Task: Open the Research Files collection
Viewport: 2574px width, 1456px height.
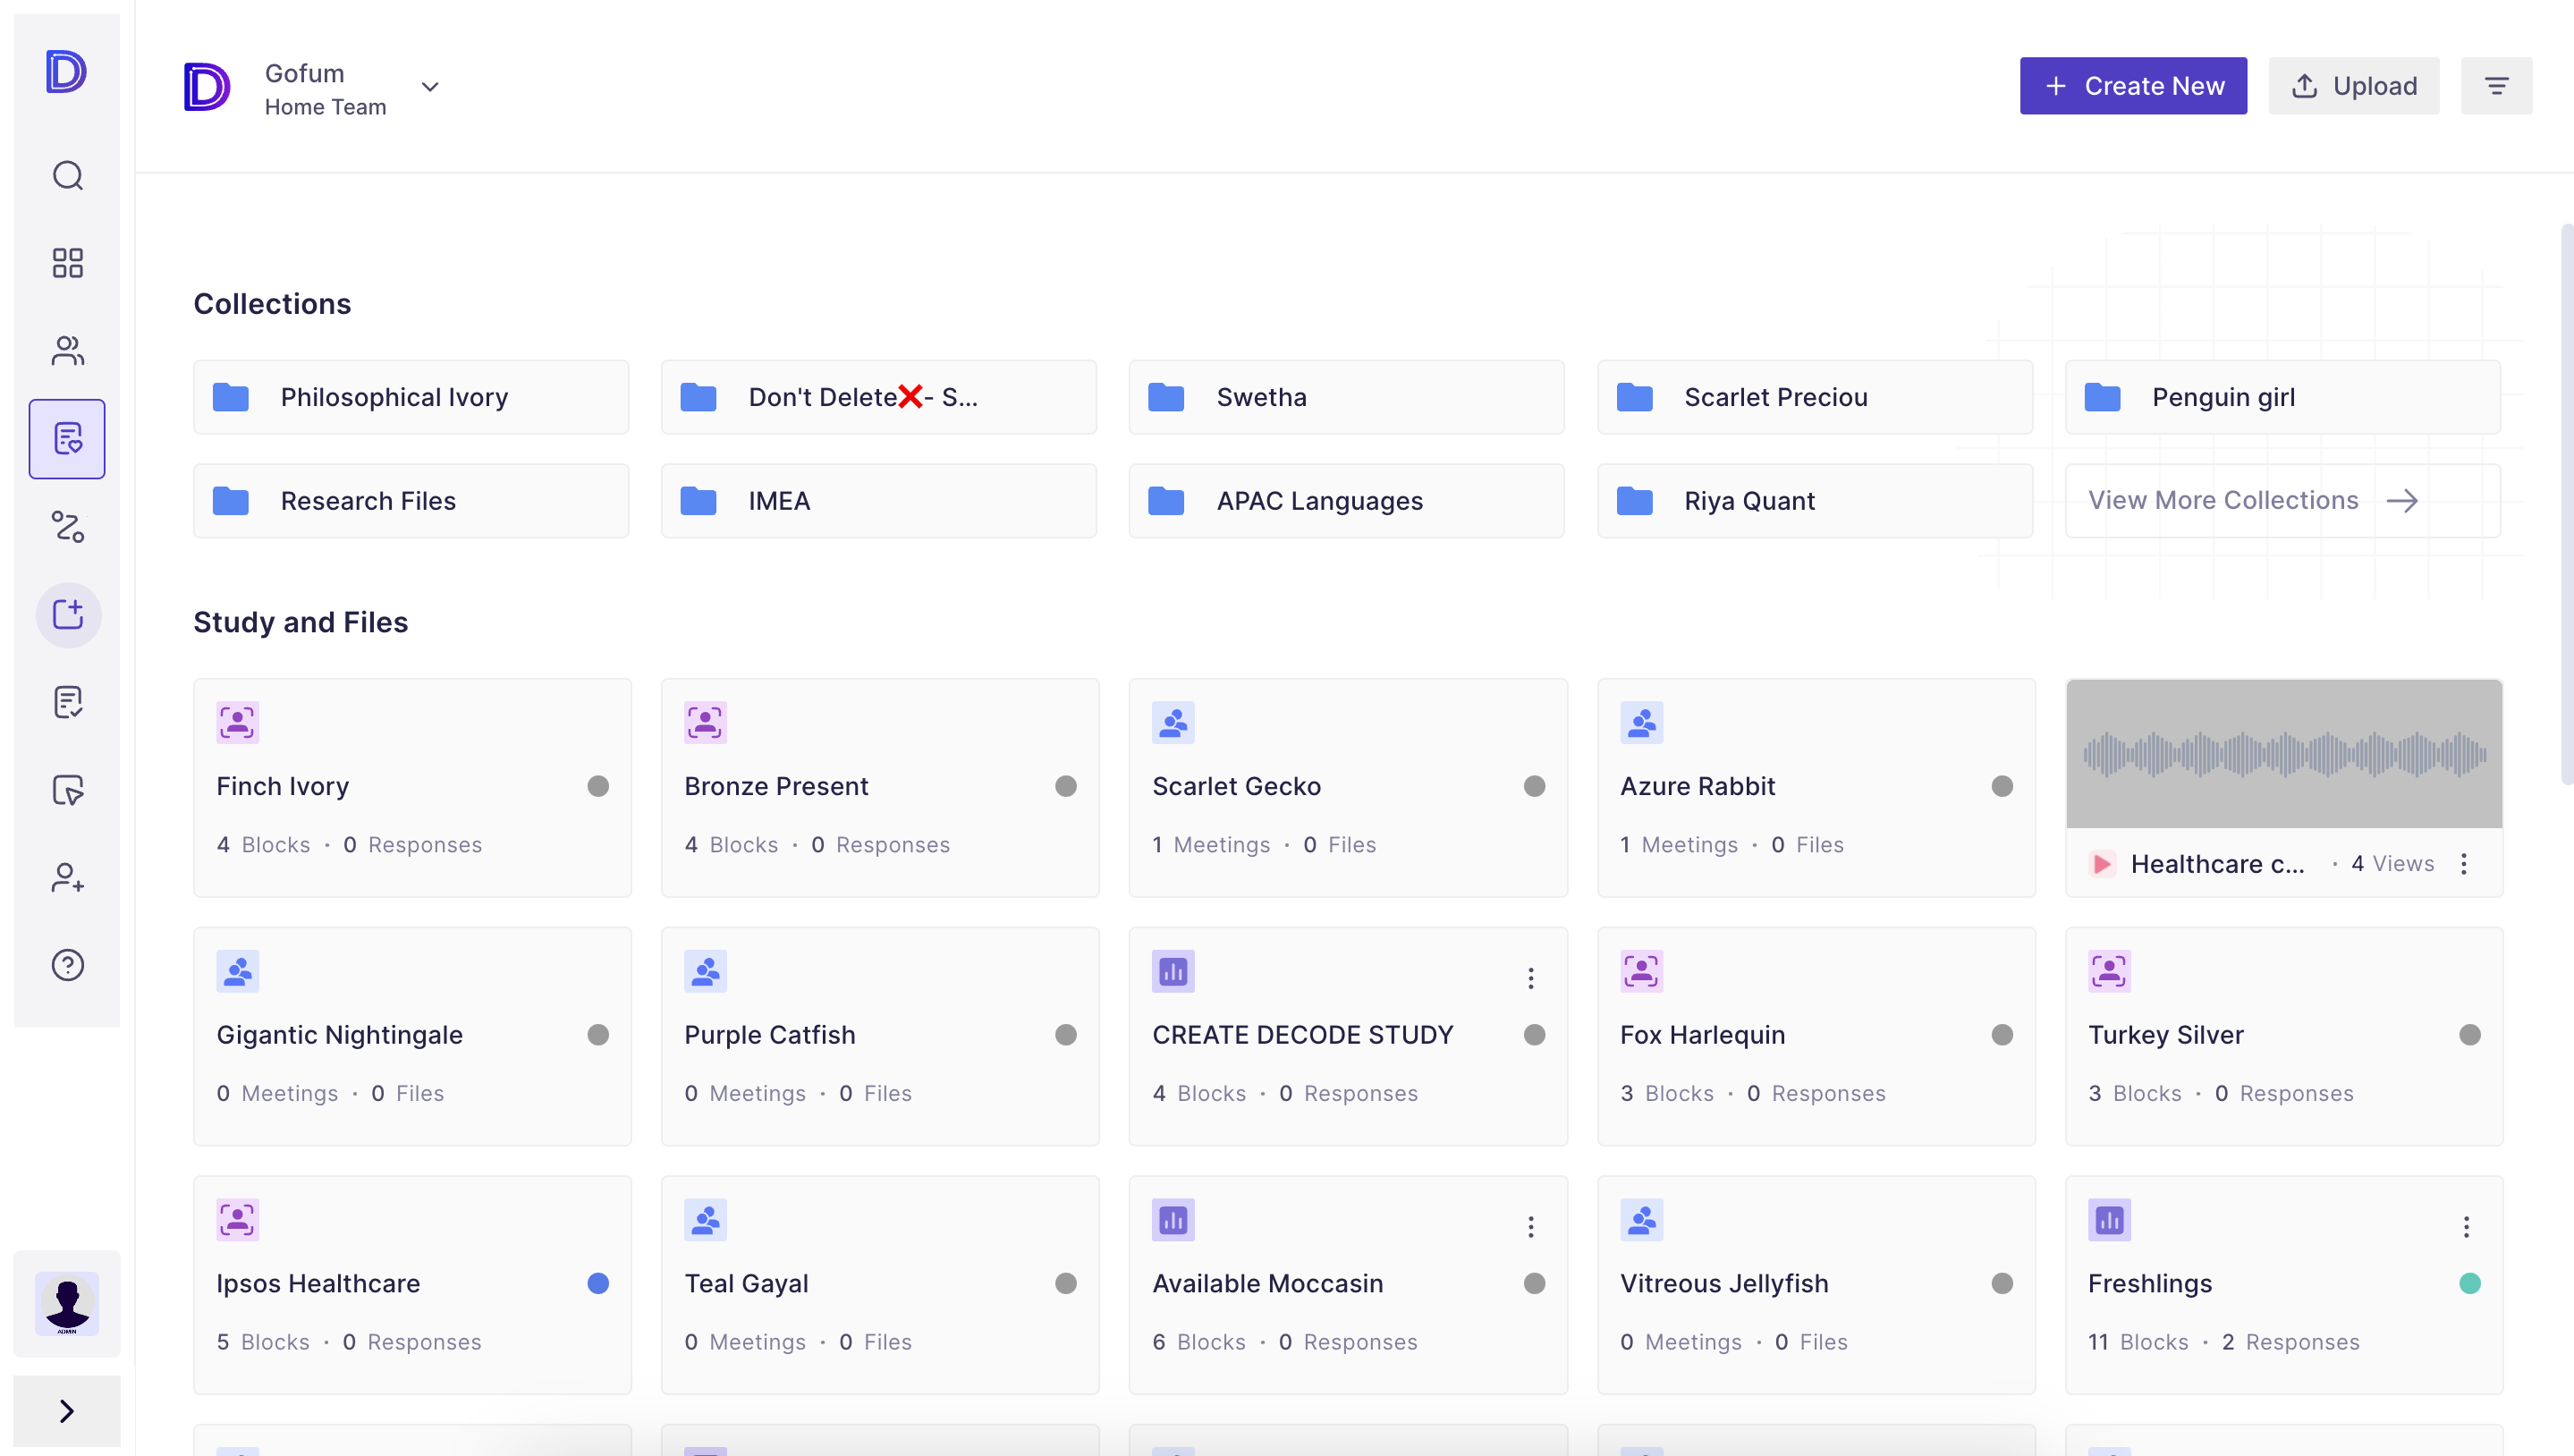Action: (x=411, y=501)
